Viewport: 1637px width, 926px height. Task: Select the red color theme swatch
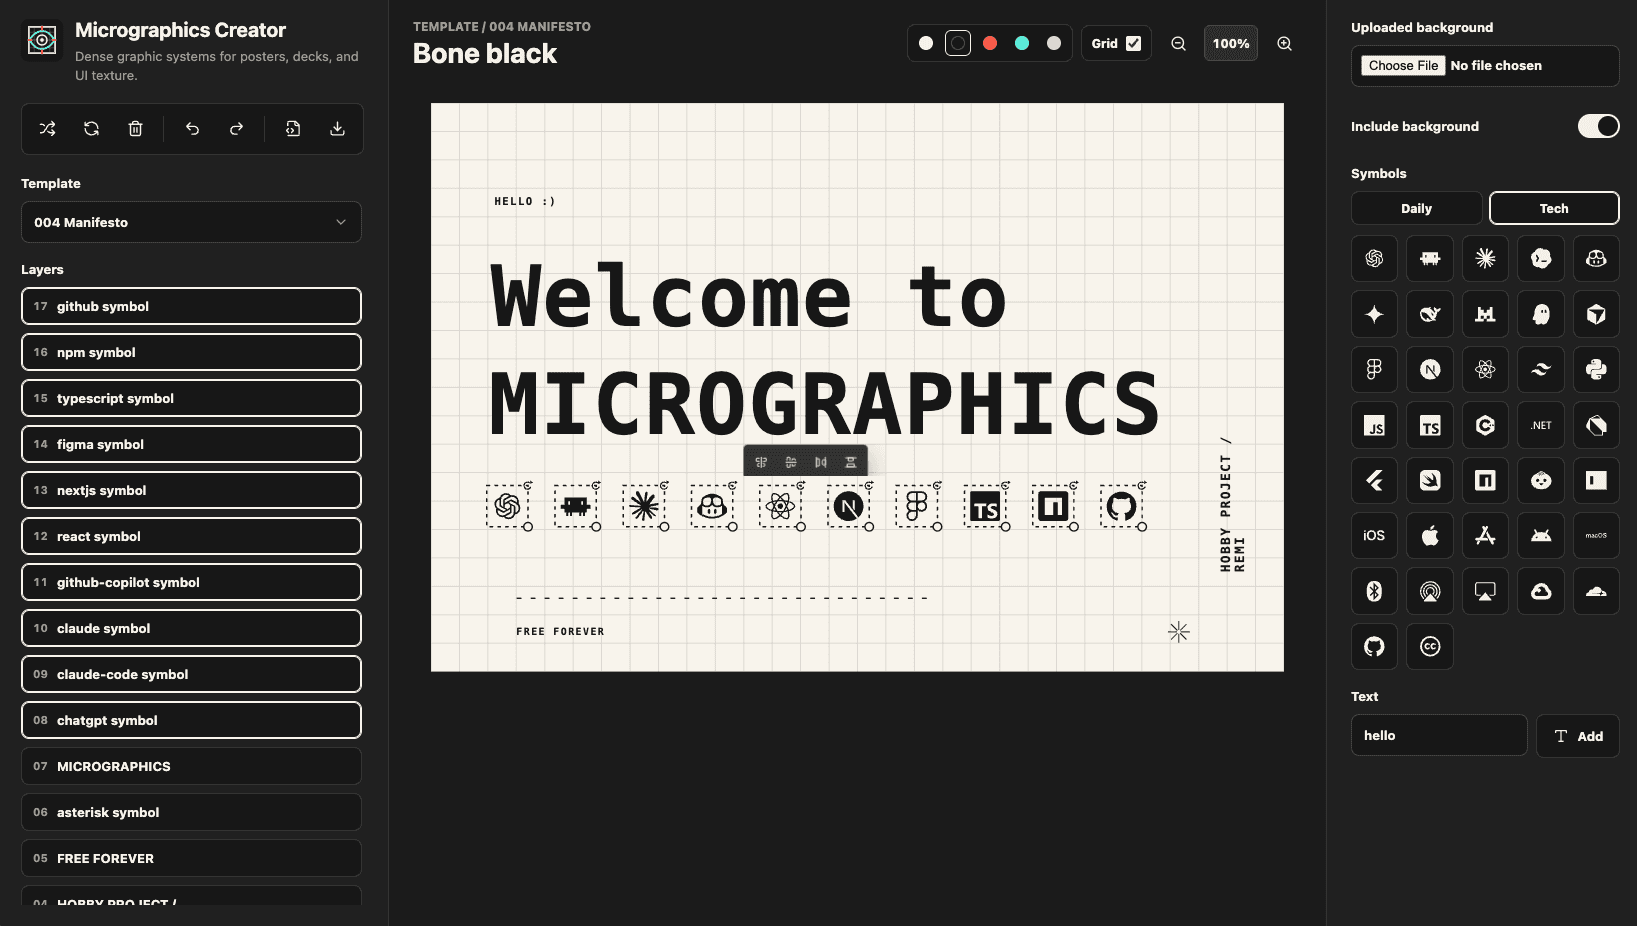pos(990,44)
